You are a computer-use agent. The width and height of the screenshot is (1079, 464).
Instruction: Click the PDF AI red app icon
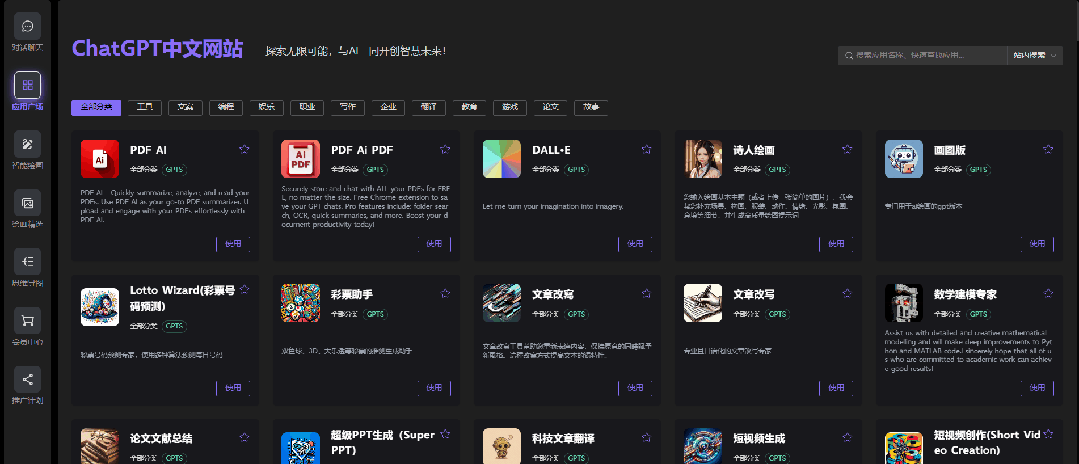click(100, 159)
